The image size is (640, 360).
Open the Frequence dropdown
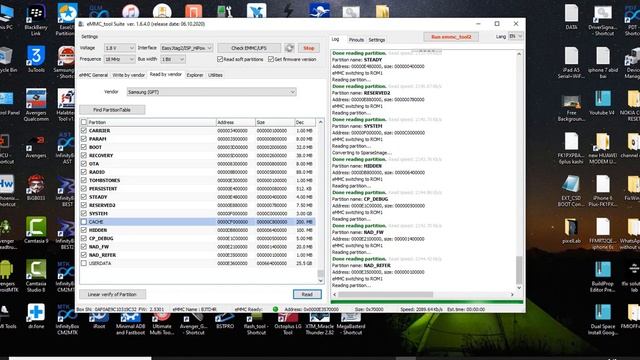pyautogui.click(x=119, y=59)
